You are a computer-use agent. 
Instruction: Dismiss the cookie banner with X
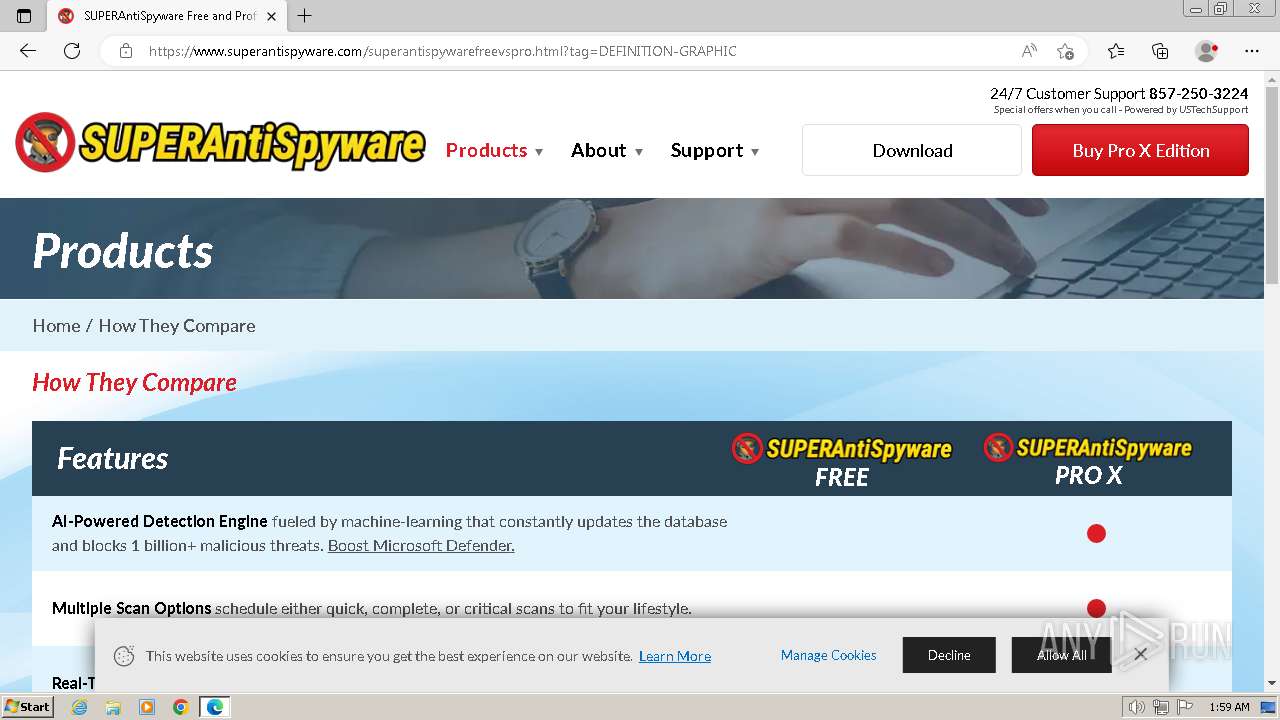pyautogui.click(x=1140, y=654)
